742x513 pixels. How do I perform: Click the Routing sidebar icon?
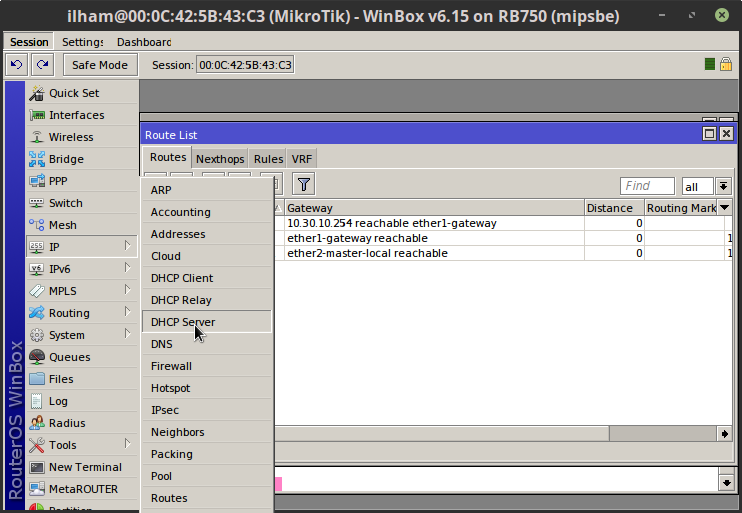[36, 313]
